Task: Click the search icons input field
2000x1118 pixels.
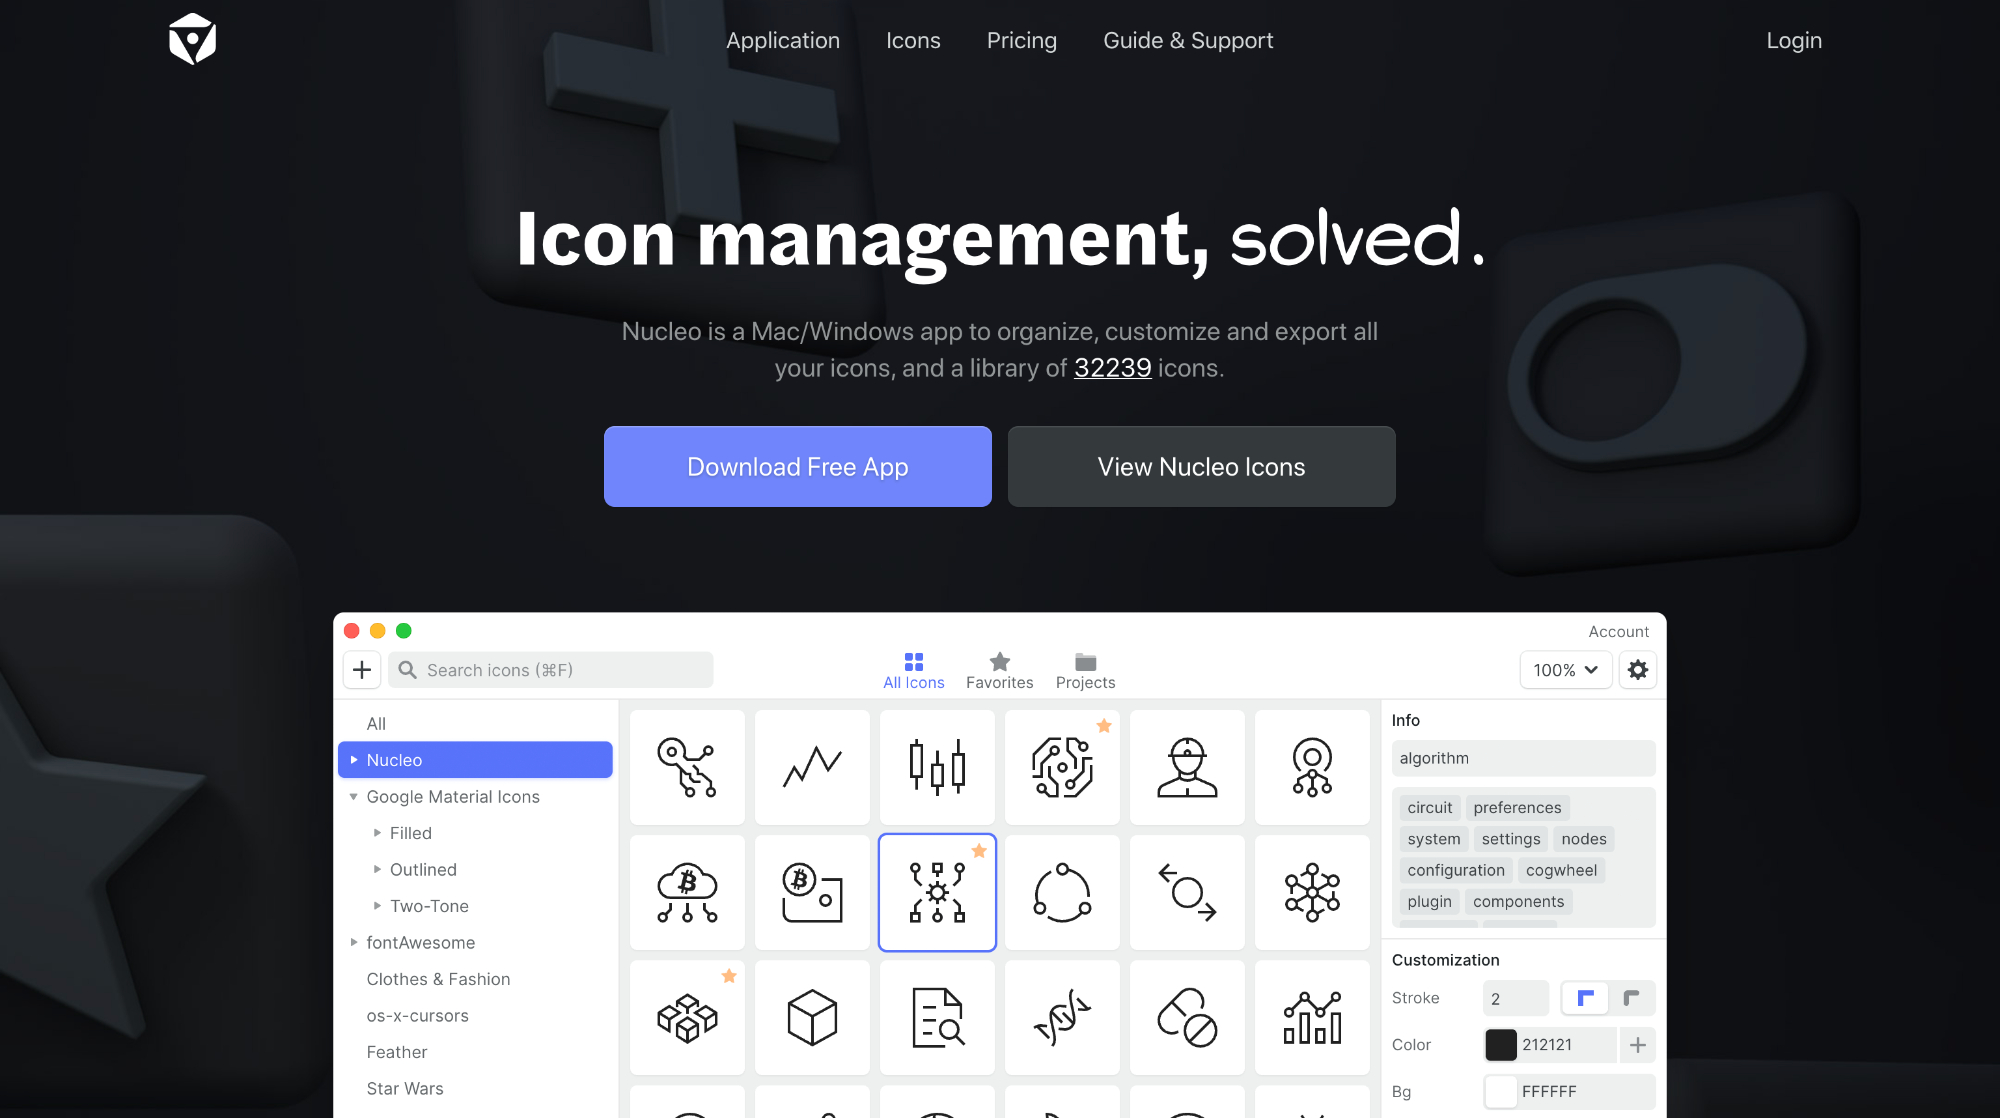Action: (551, 669)
